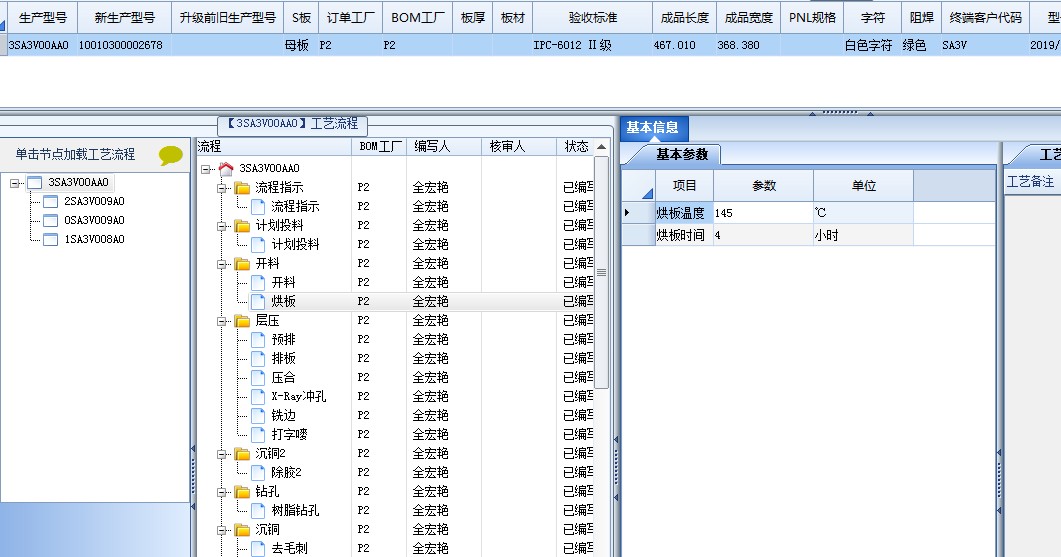Viewport: 1061px width, 557px height.
Task: Collapse the 流程指示 folder node
Action: click(x=221, y=188)
